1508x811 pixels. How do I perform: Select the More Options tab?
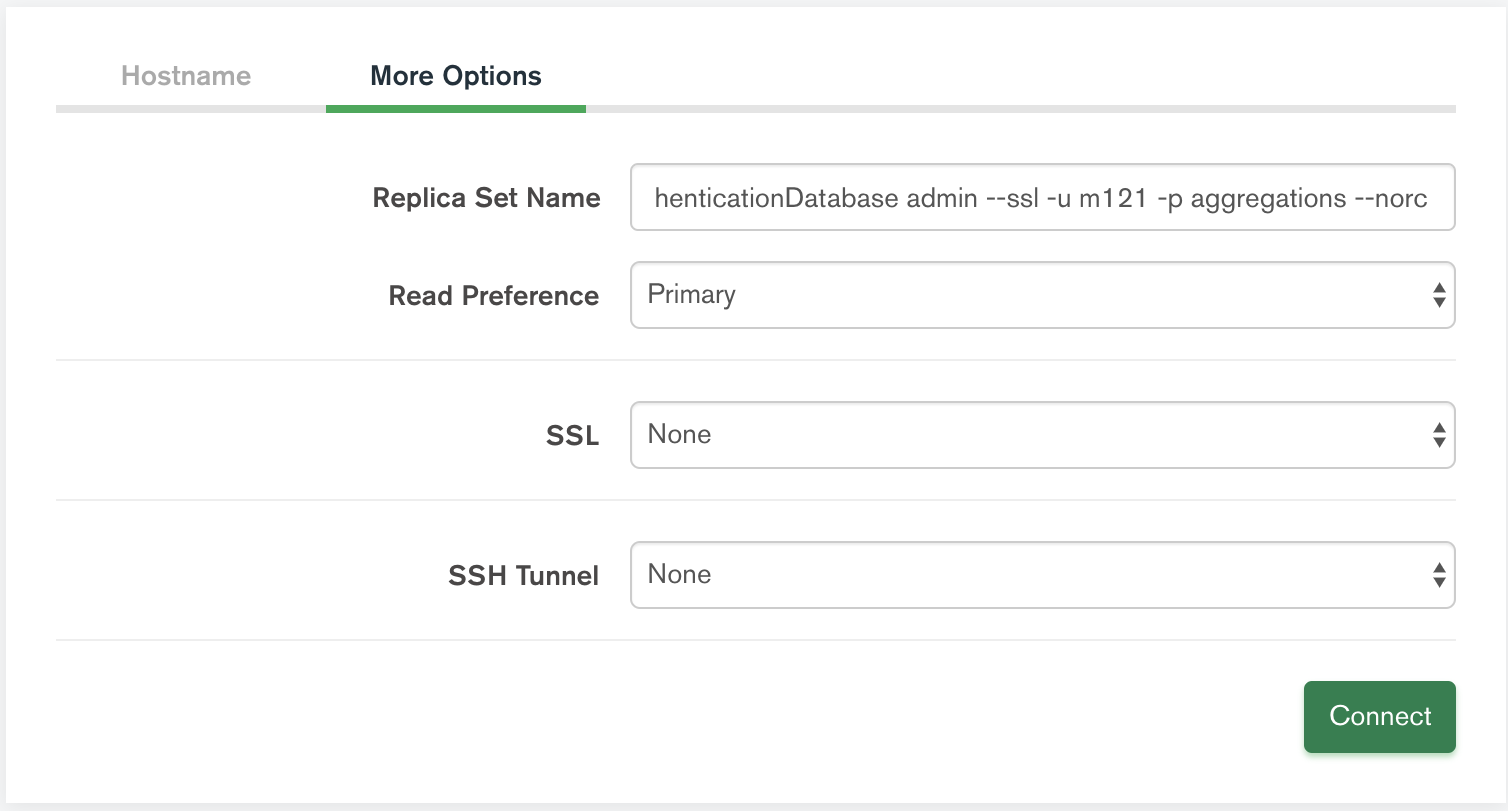click(456, 76)
